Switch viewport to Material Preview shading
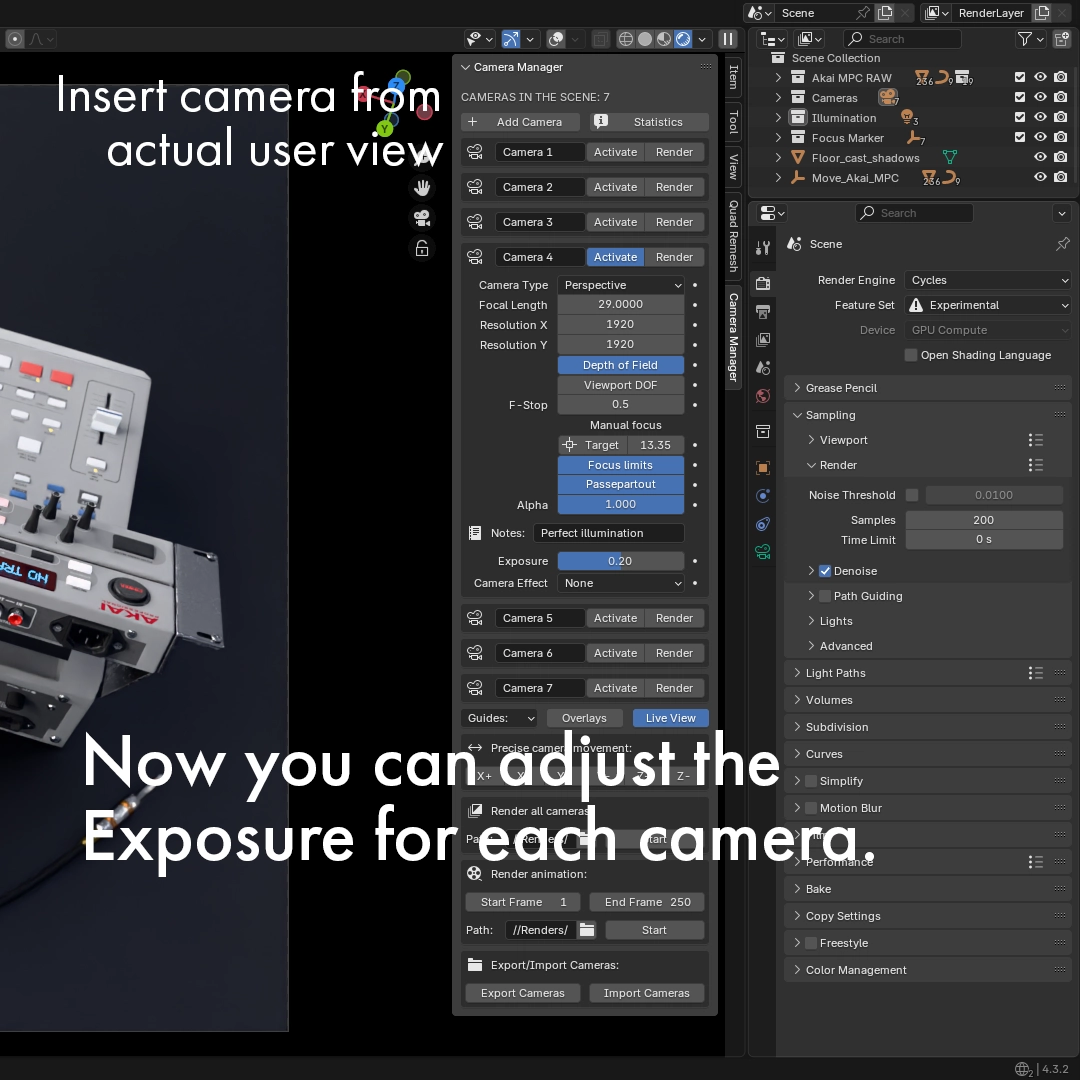 click(664, 39)
